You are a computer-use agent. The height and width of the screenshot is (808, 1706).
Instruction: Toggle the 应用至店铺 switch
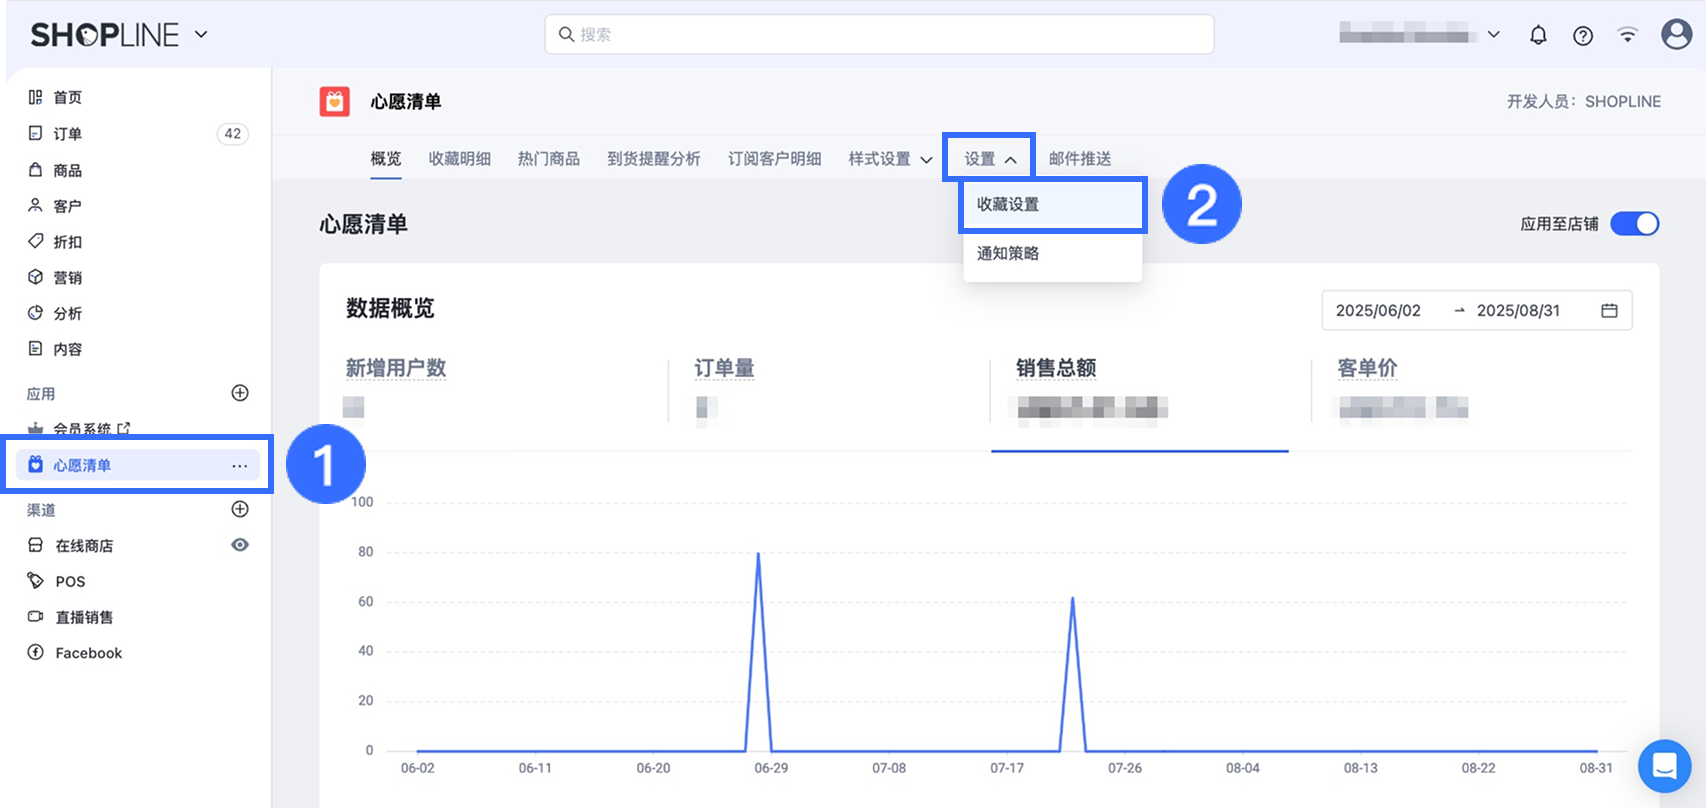1634,224
